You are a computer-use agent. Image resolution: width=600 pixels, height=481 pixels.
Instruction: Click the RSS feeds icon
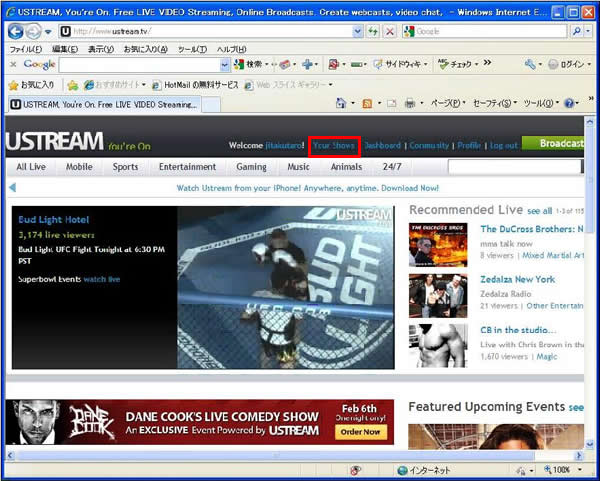[x=367, y=103]
